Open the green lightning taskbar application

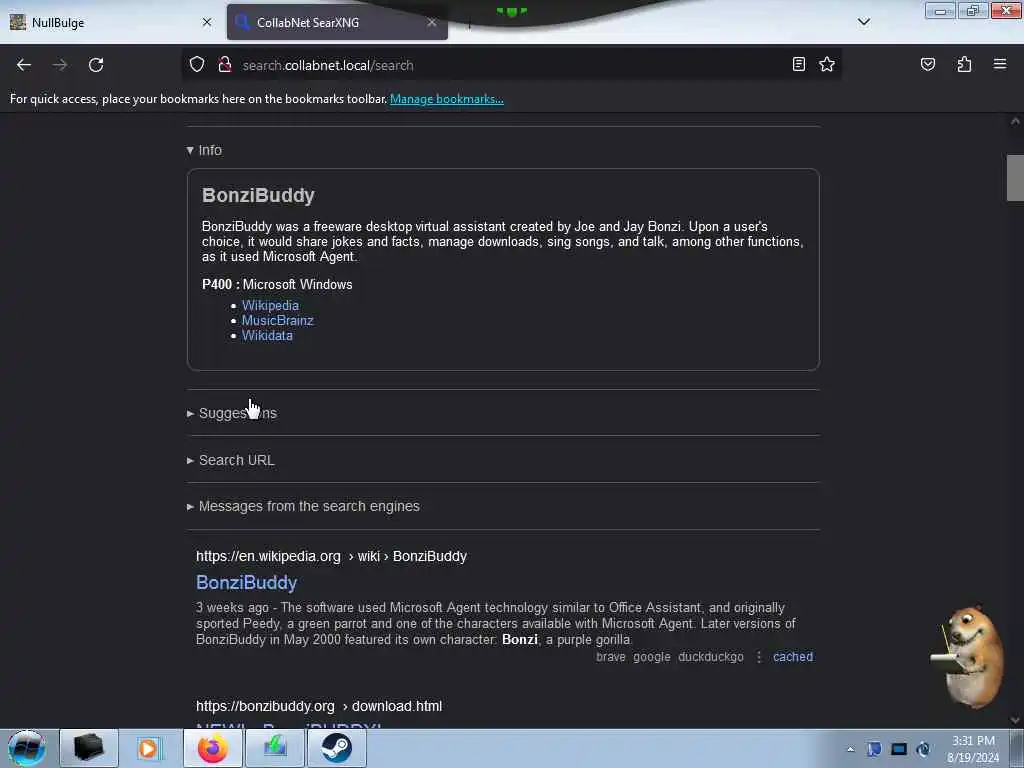coord(275,748)
